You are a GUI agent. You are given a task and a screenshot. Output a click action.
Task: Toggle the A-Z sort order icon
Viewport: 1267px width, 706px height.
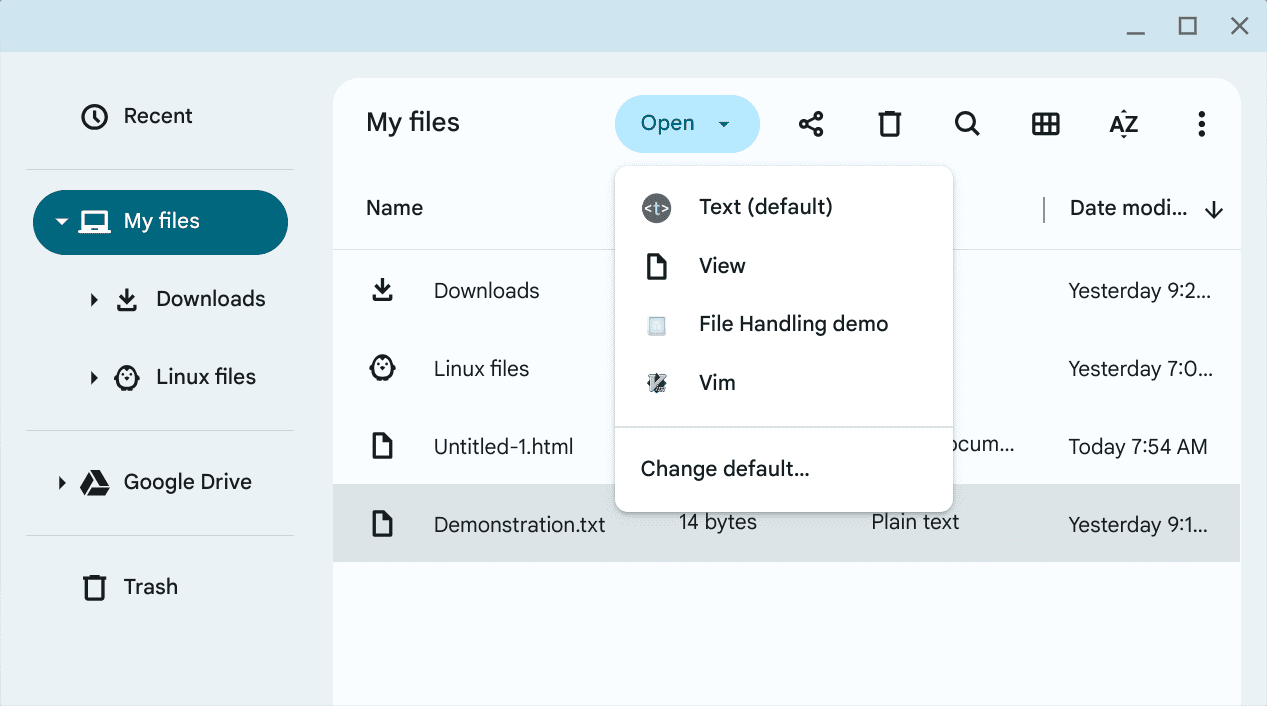pyautogui.click(x=1123, y=123)
